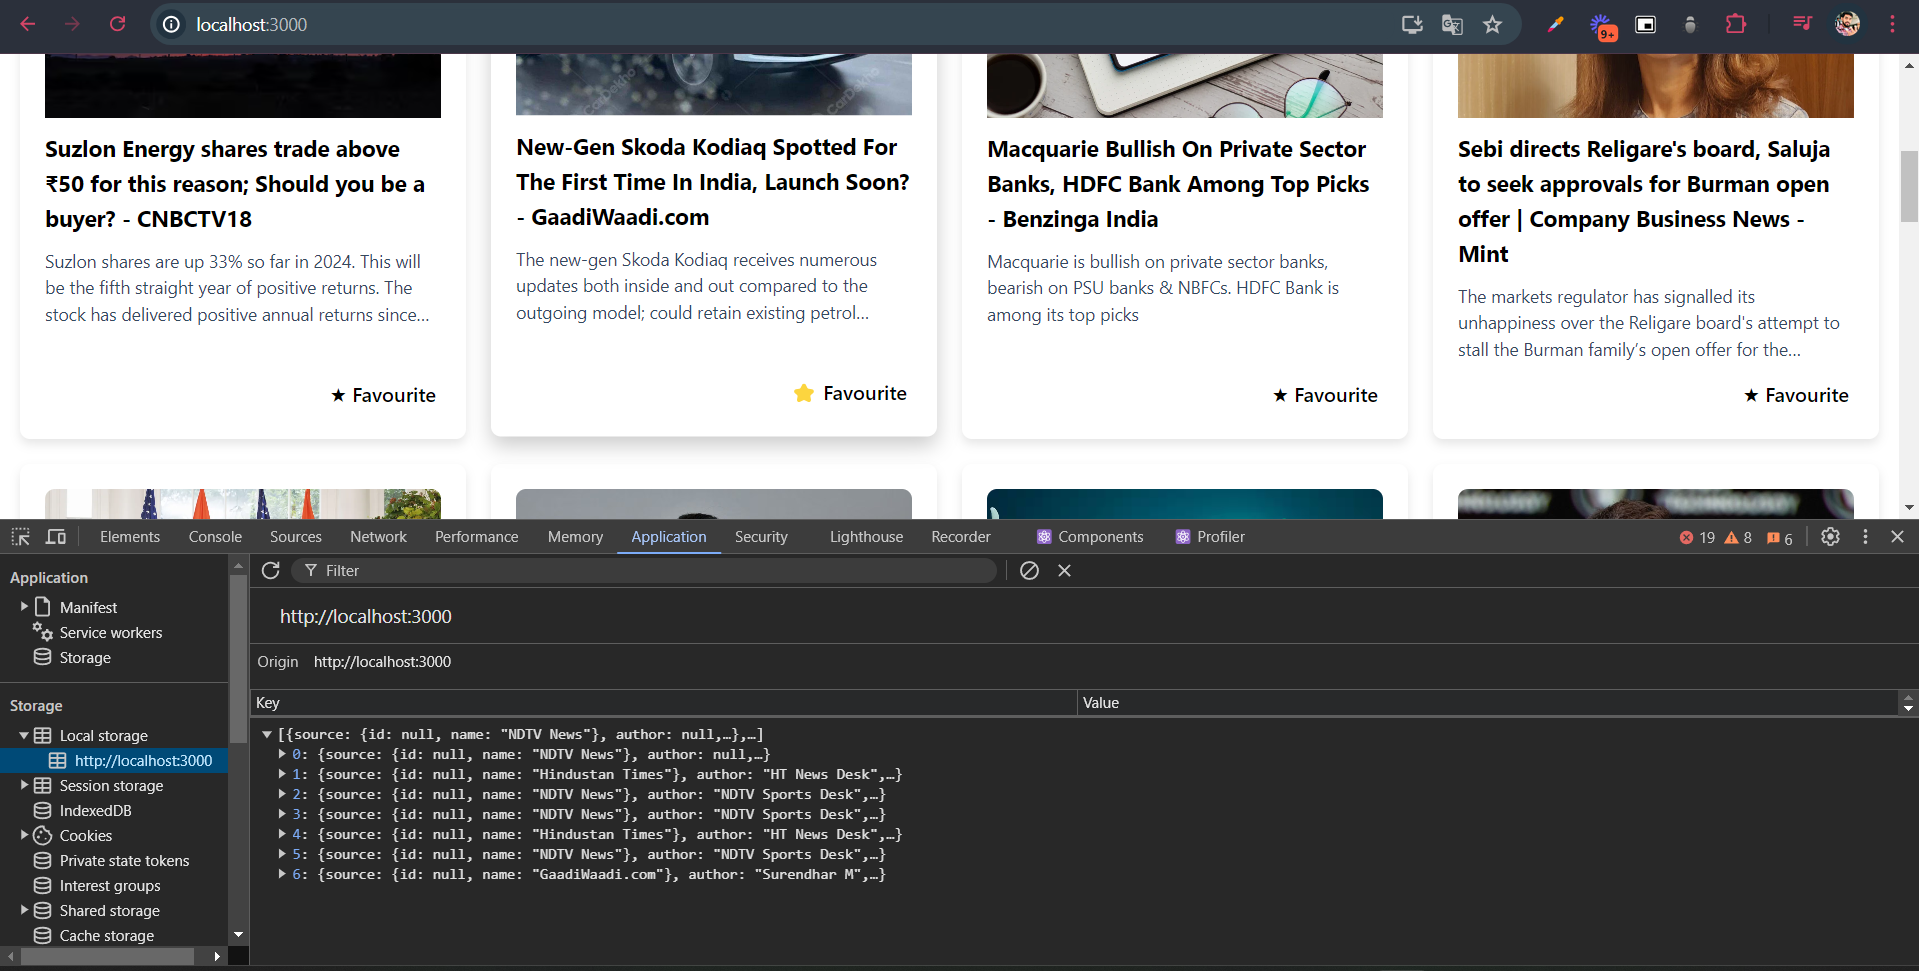Image resolution: width=1919 pixels, height=971 pixels.
Task: Favourite the Macquarie Bullish article
Action: pos(1326,395)
